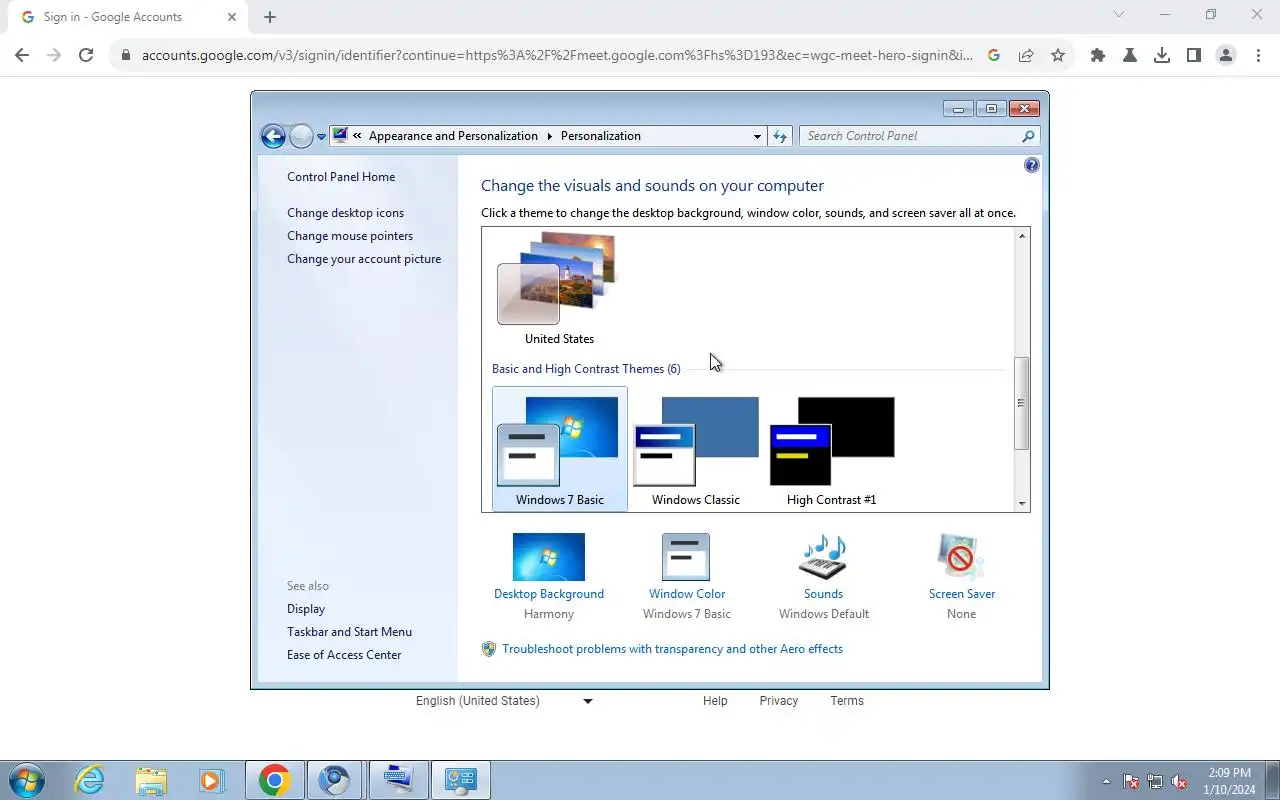Click Chrome back navigation arrow
The width and height of the screenshot is (1280, 800).
click(x=22, y=55)
